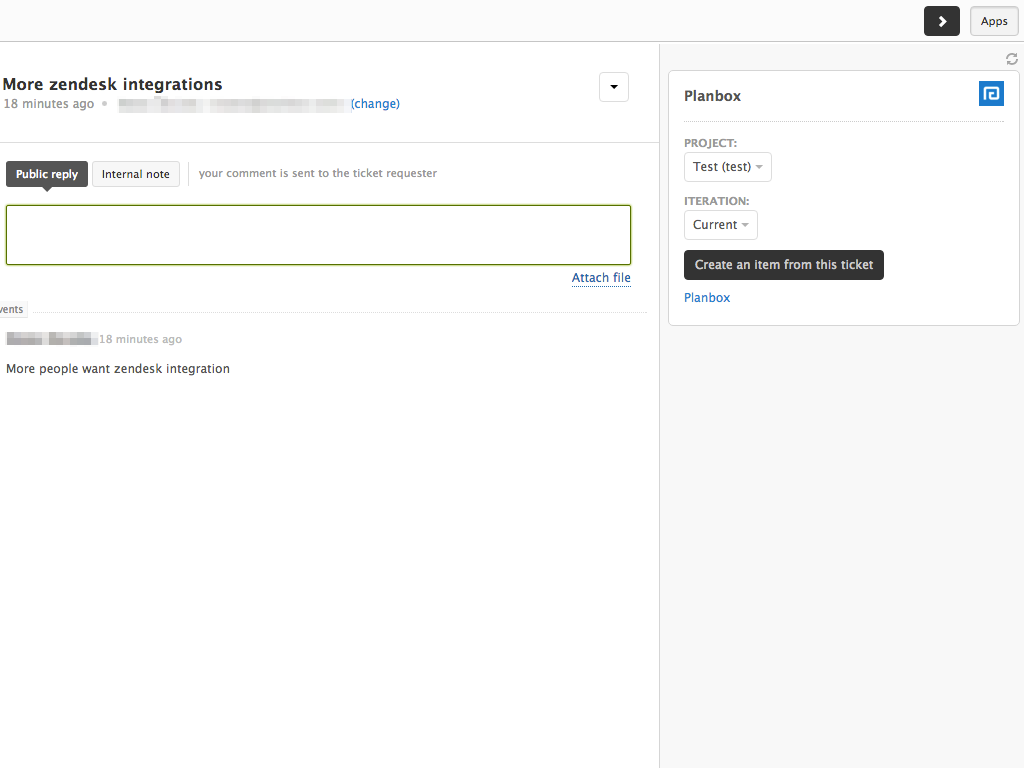Click the comment's 18 minutes ago timestamp
The image size is (1024, 768).
(141, 340)
